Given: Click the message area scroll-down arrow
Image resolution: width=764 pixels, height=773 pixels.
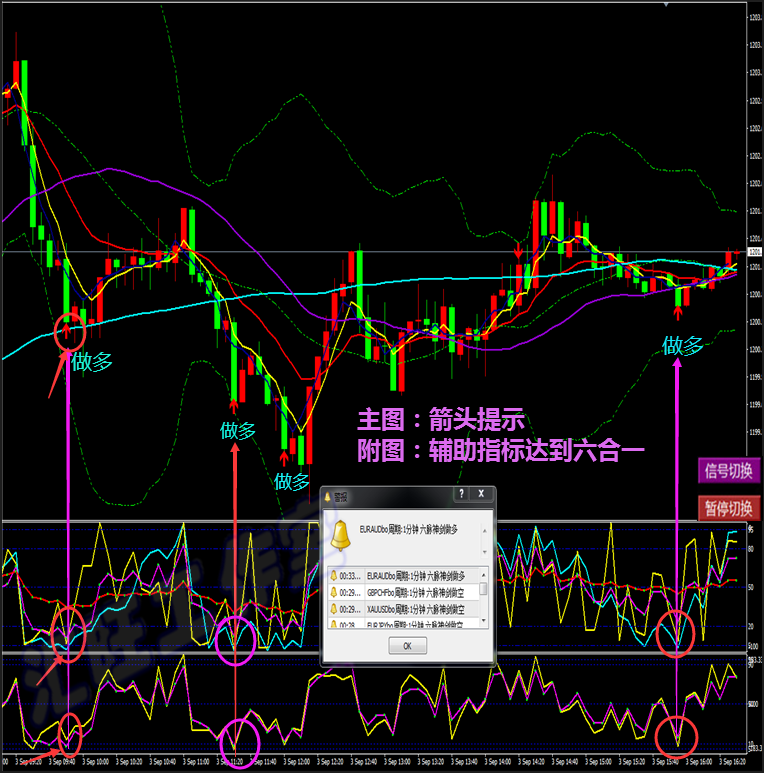Looking at the screenshot, I should click(x=485, y=551).
